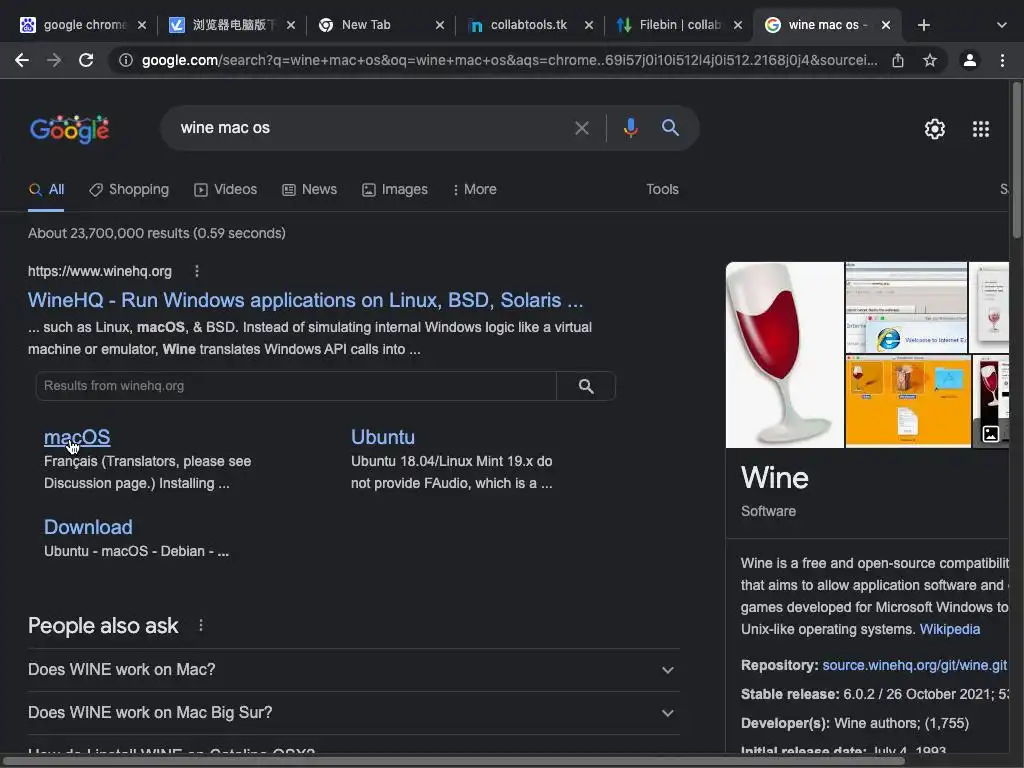Open options for the winehq.org result

(x=197, y=271)
